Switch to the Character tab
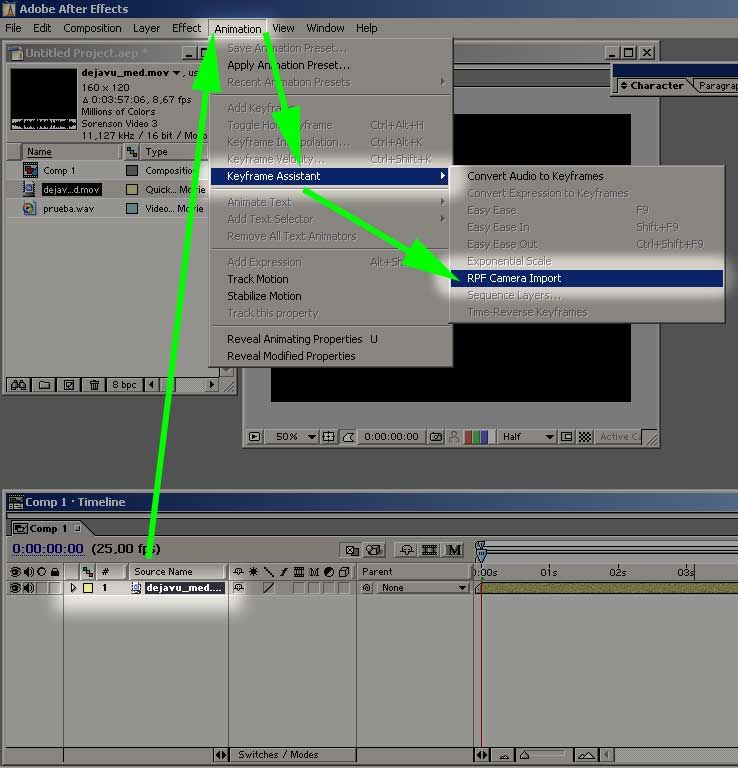738x768 pixels. click(654, 86)
